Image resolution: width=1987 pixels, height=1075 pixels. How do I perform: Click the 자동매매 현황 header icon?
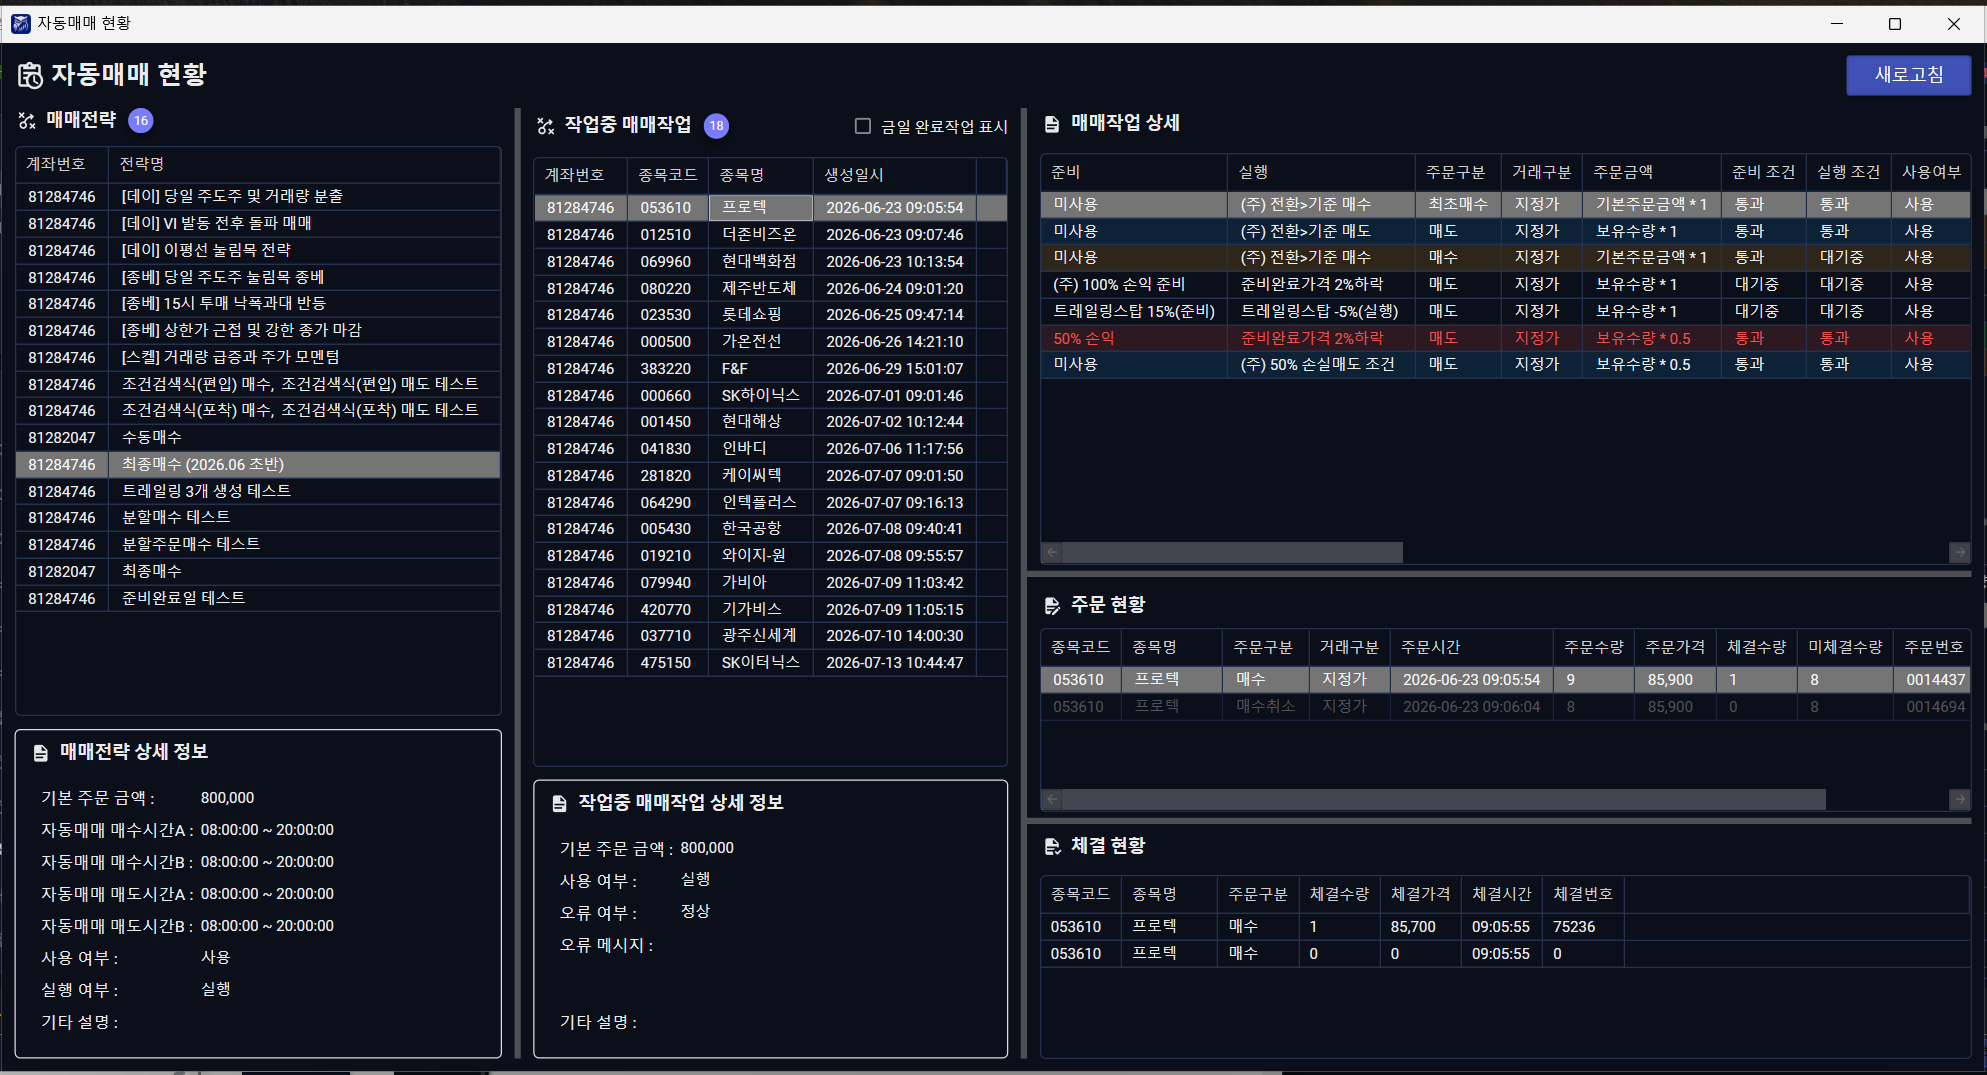[x=30, y=75]
